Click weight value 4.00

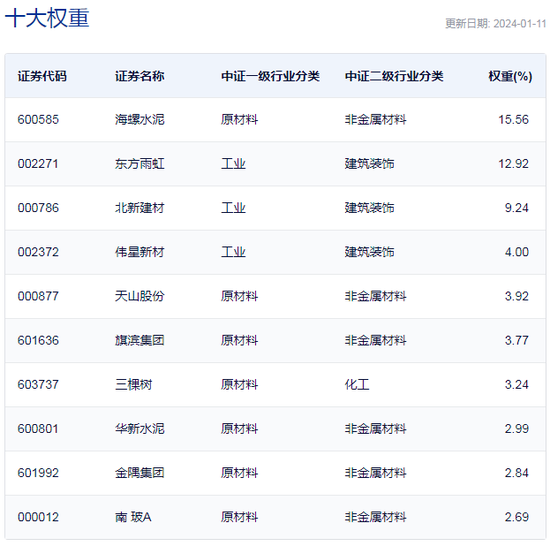[x=516, y=252]
